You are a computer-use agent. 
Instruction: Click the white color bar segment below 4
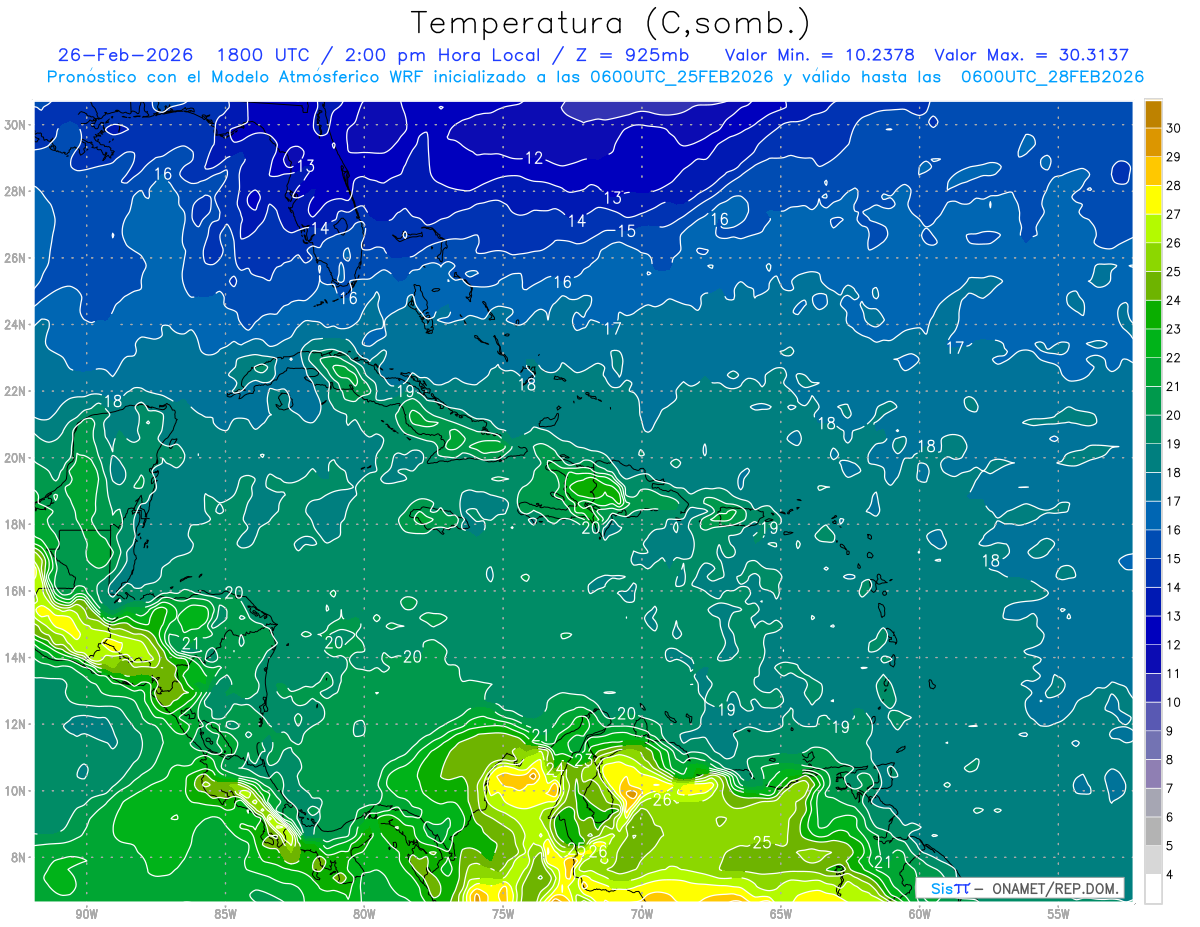pyautogui.click(x=1153, y=889)
